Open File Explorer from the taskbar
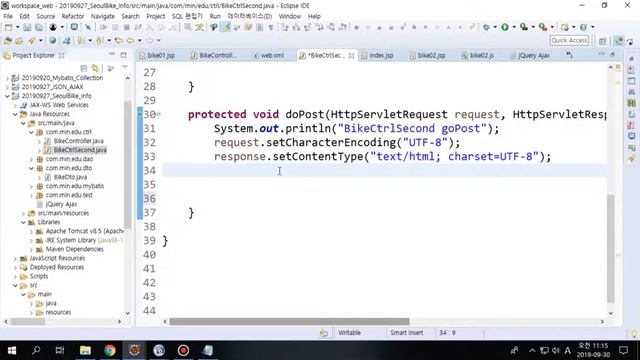Viewport: 640px width, 360px height. coord(85,350)
